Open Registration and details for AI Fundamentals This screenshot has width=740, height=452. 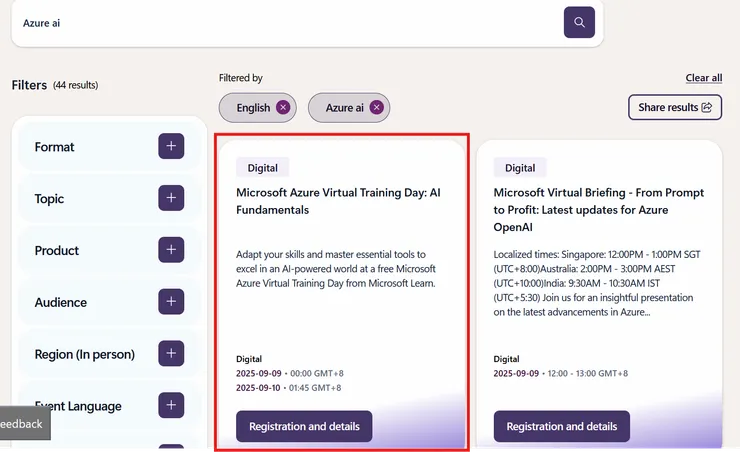304,427
